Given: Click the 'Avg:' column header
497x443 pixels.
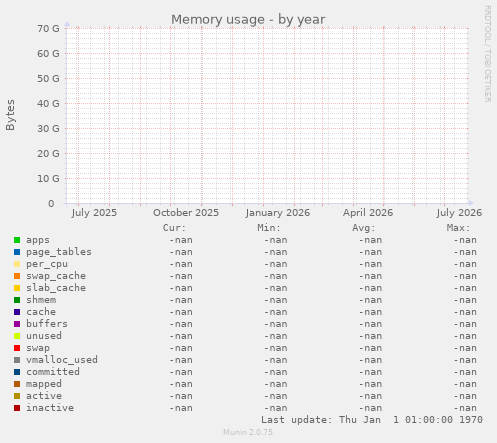Looking at the screenshot, I should pos(364,228).
